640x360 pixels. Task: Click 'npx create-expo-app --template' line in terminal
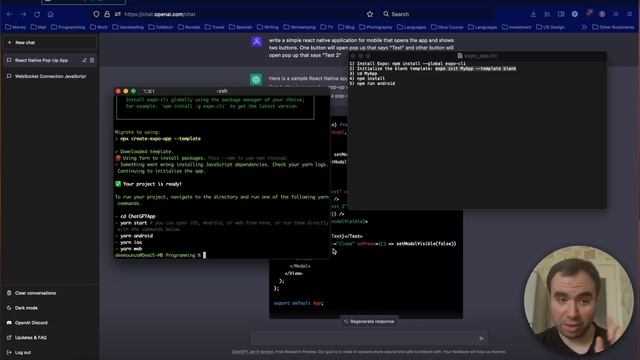[x=158, y=139]
